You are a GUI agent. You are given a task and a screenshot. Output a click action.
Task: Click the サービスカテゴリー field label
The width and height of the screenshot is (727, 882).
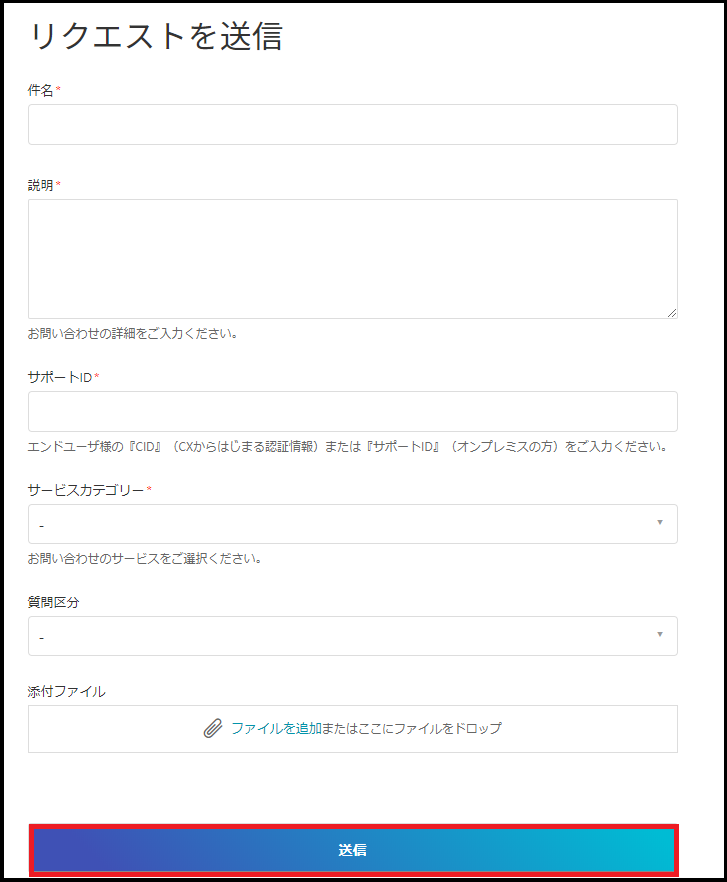click(85, 490)
